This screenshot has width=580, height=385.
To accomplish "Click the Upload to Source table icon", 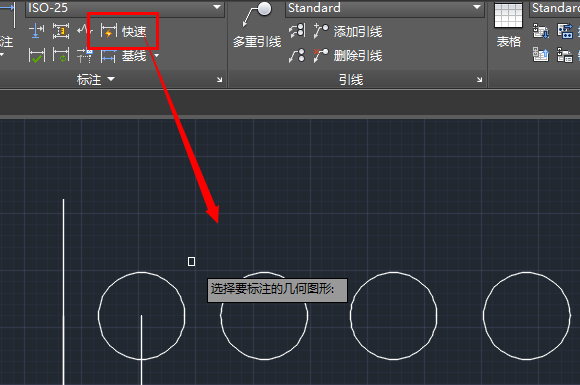I will click(540, 55).
